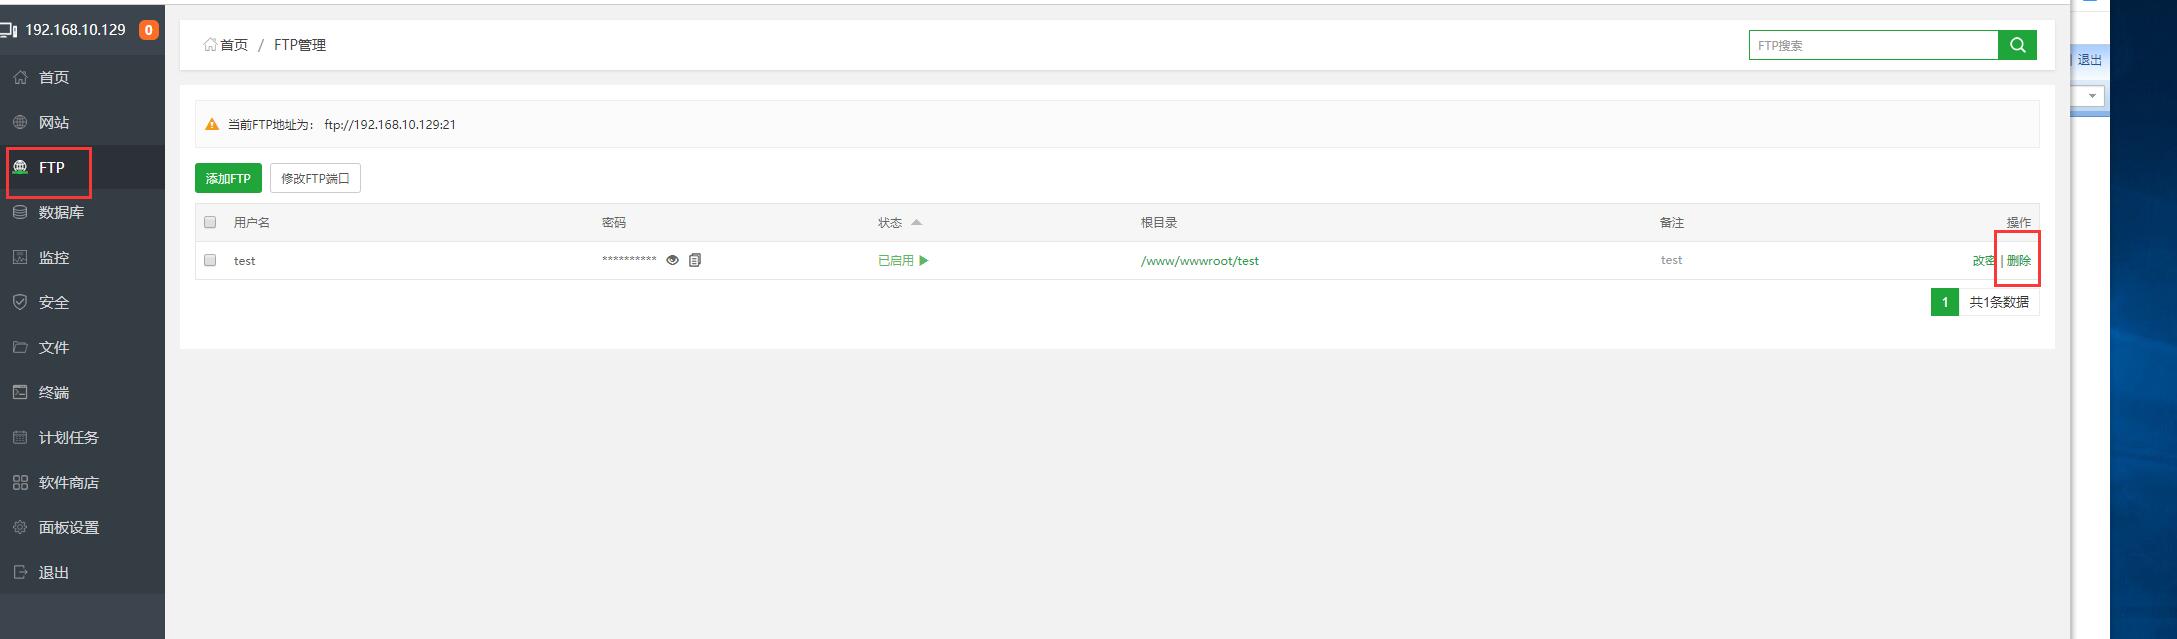Sort the table by the 状态 column arrow
This screenshot has width=2177, height=639.
point(917,222)
